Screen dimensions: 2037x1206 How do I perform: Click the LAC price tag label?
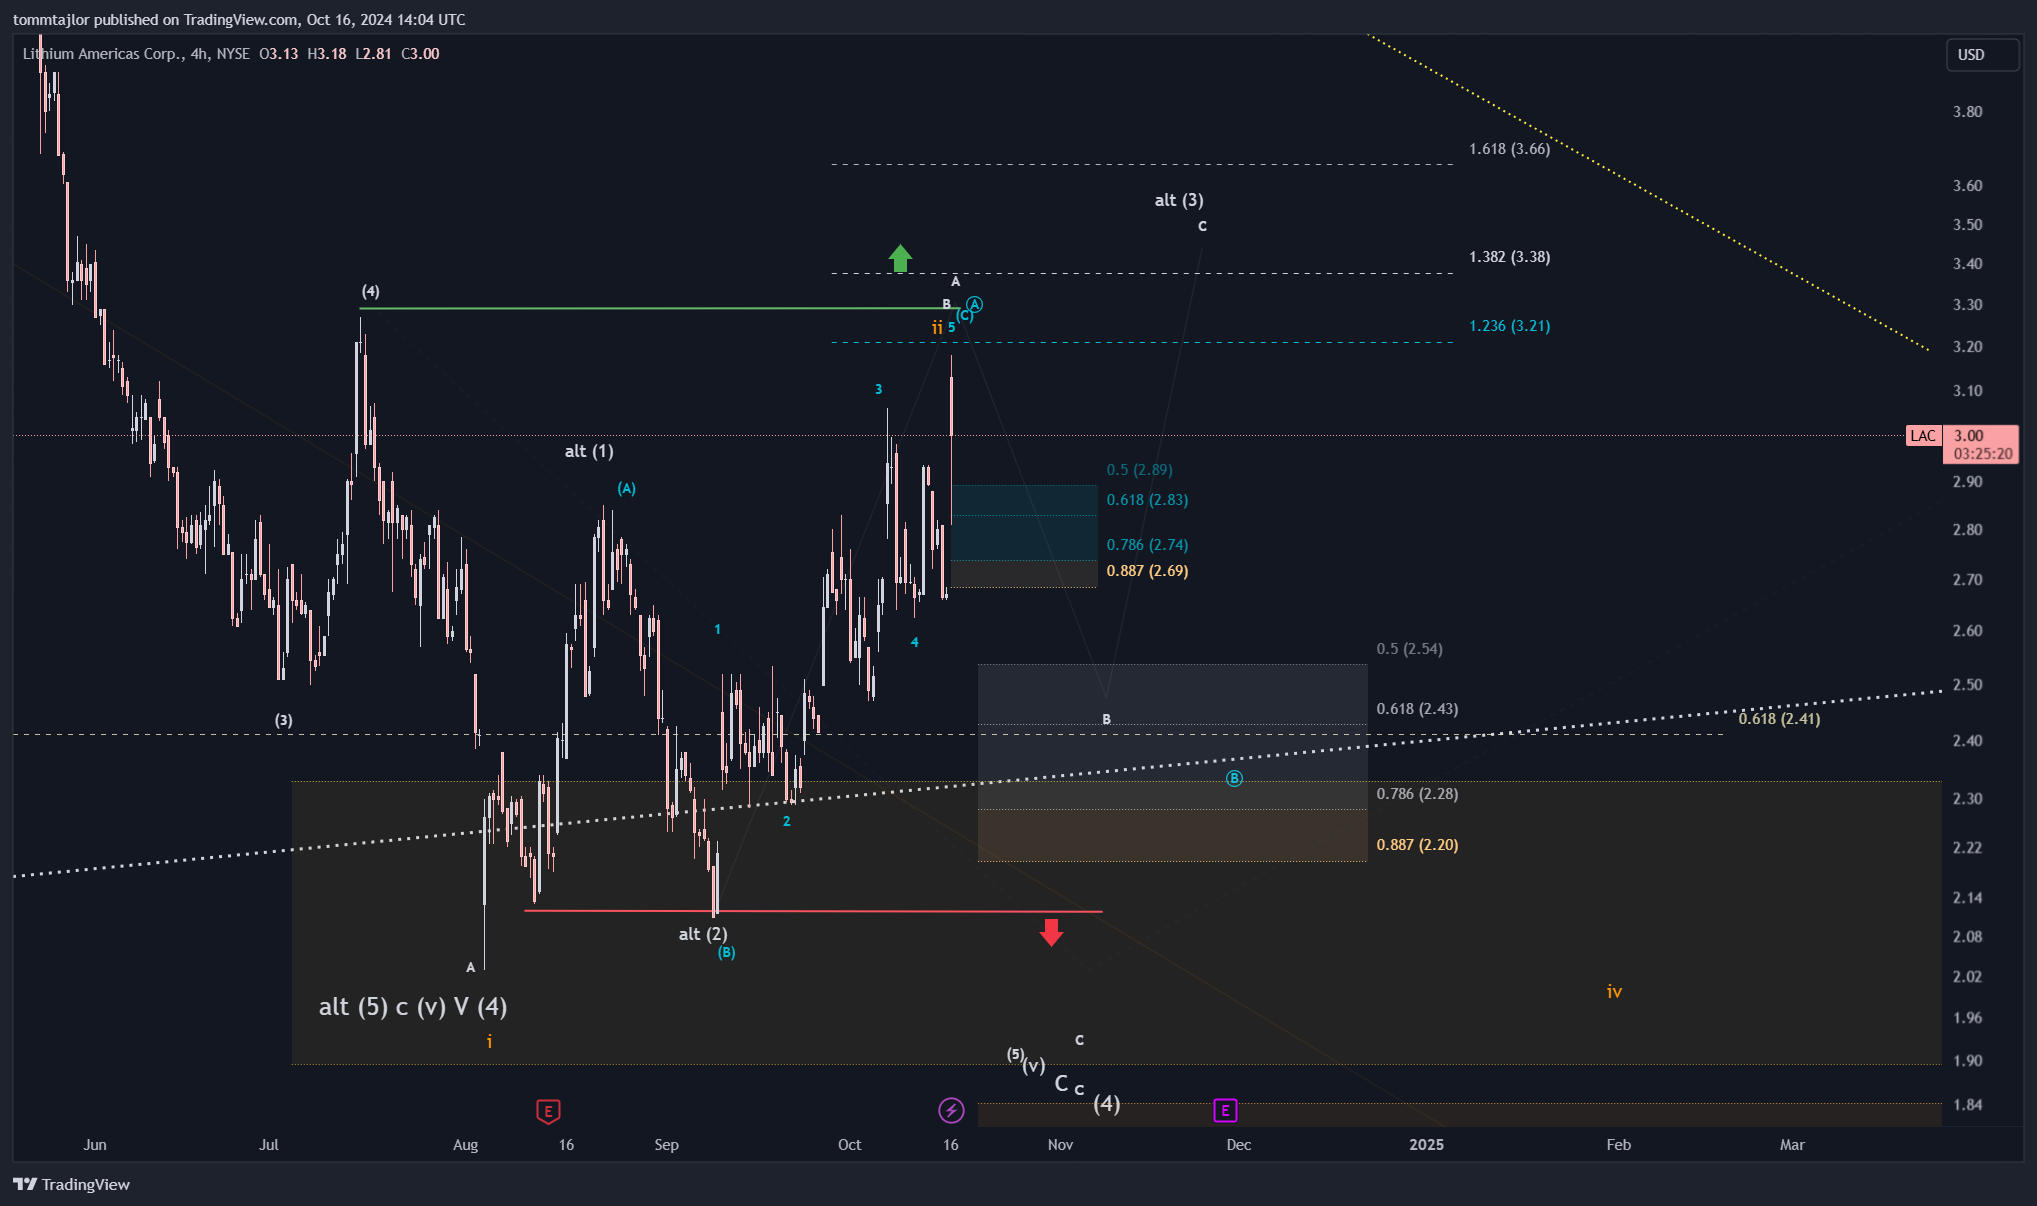click(x=1923, y=435)
